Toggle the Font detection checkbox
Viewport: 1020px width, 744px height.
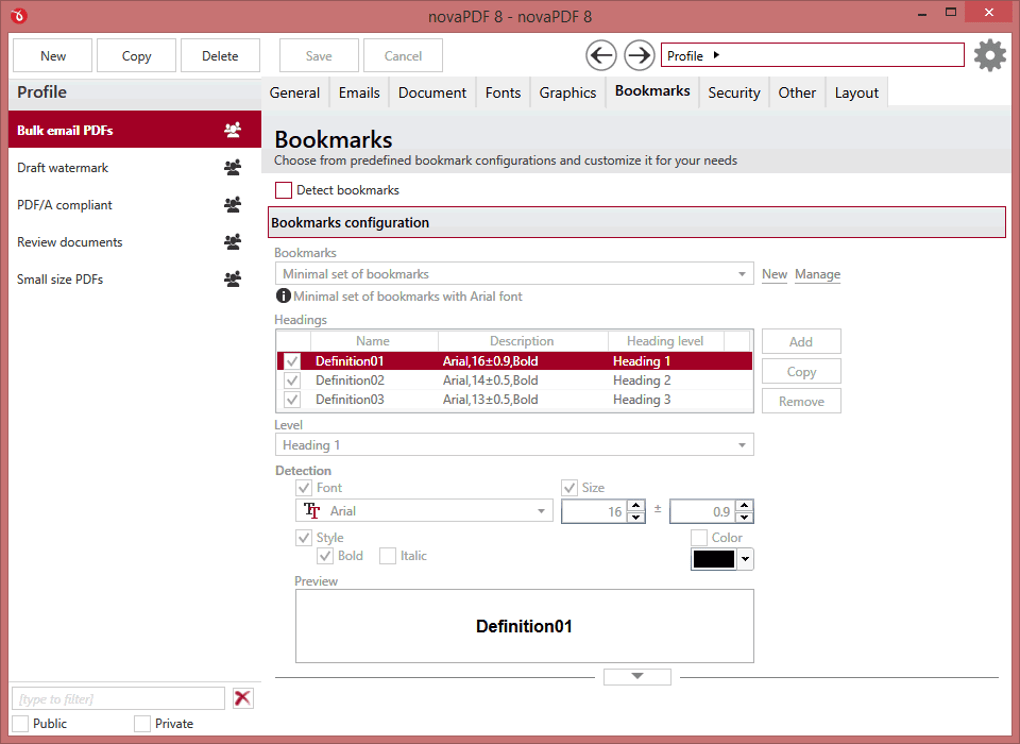[x=303, y=488]
